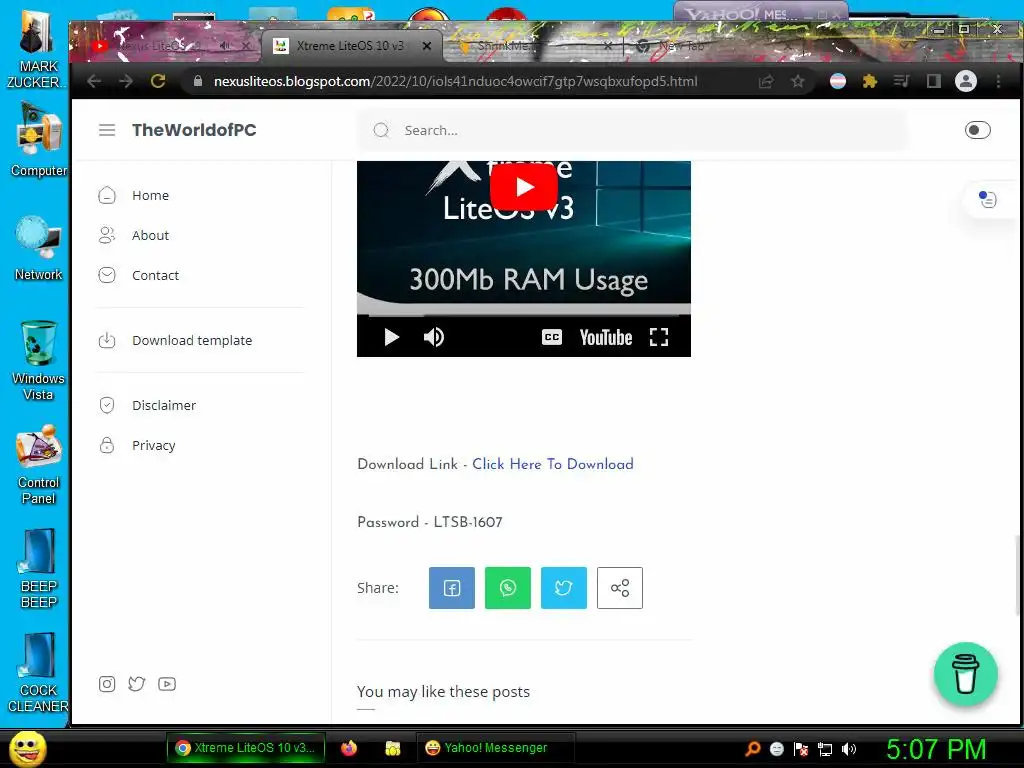Play the YouTube video with red button

point(524,187)
